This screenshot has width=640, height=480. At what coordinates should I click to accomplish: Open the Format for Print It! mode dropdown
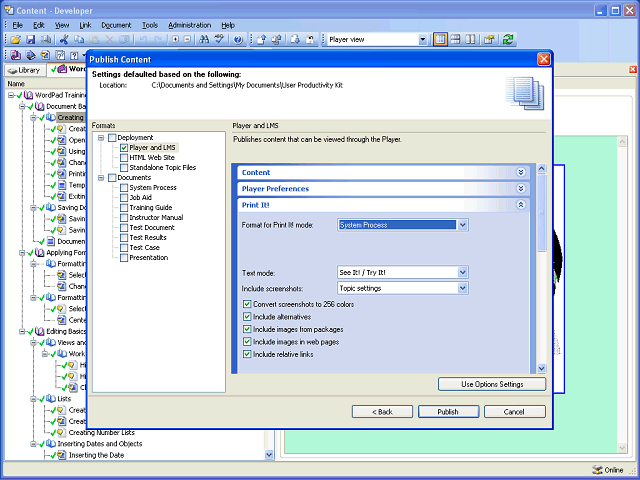pos(462,225)
